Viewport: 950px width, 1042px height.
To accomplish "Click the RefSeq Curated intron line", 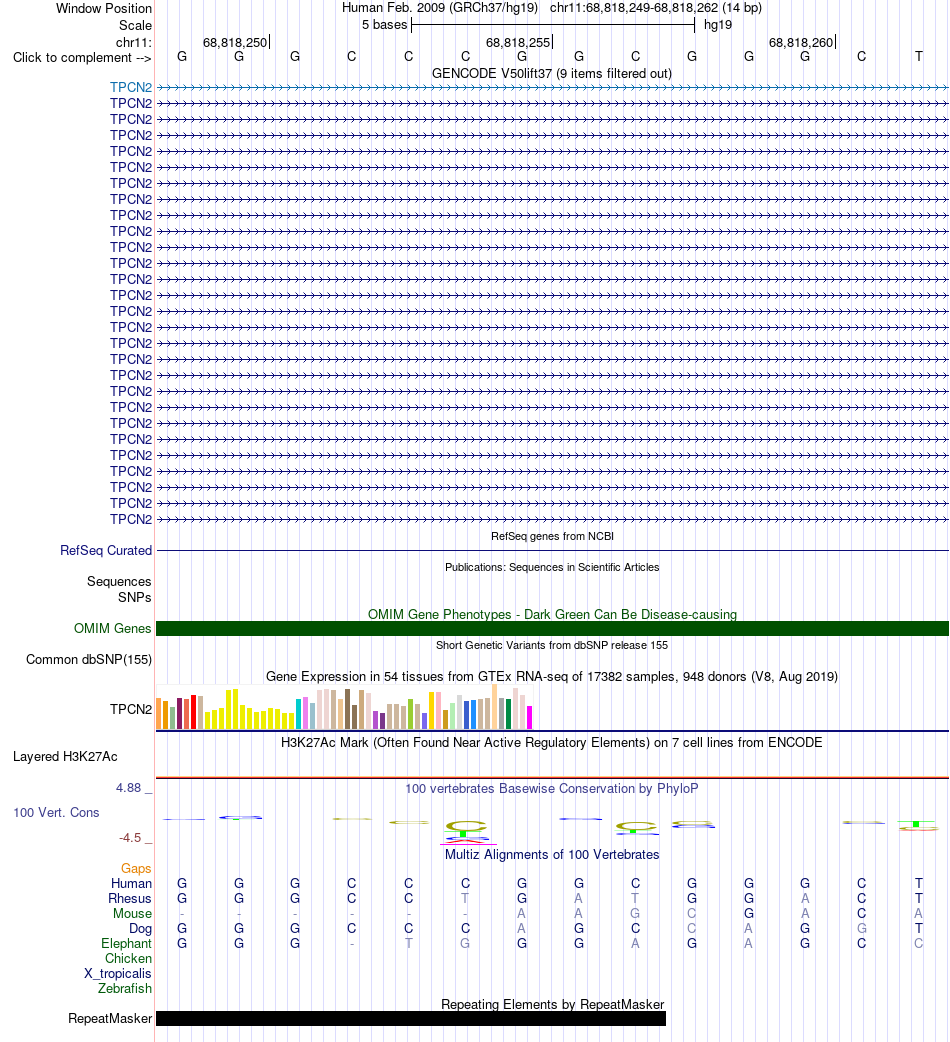I will tap(552, 550).
